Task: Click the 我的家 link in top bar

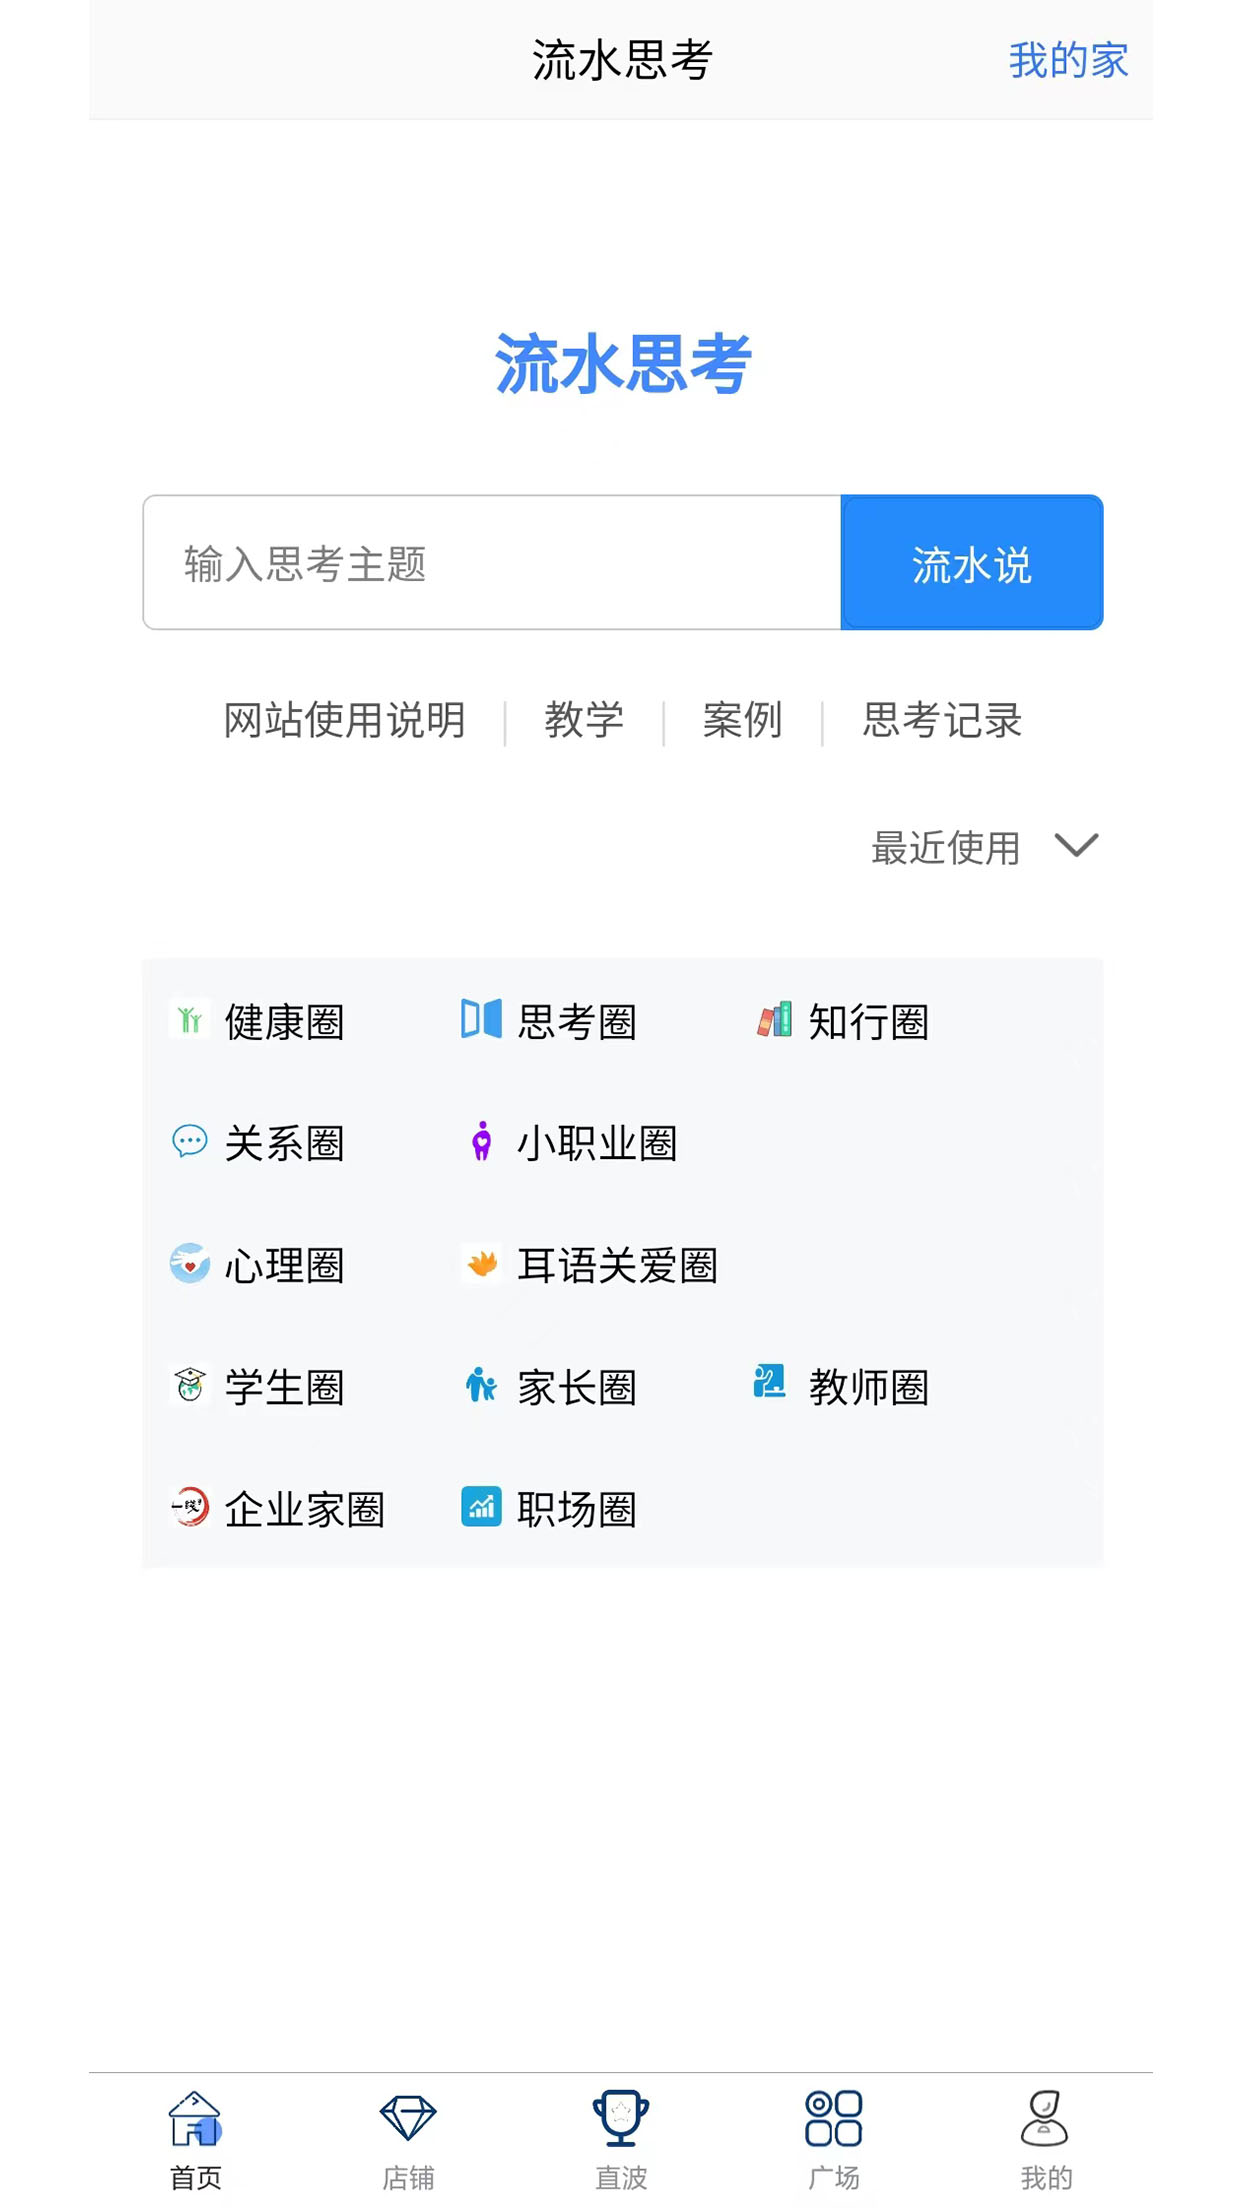Action: 1068,61
